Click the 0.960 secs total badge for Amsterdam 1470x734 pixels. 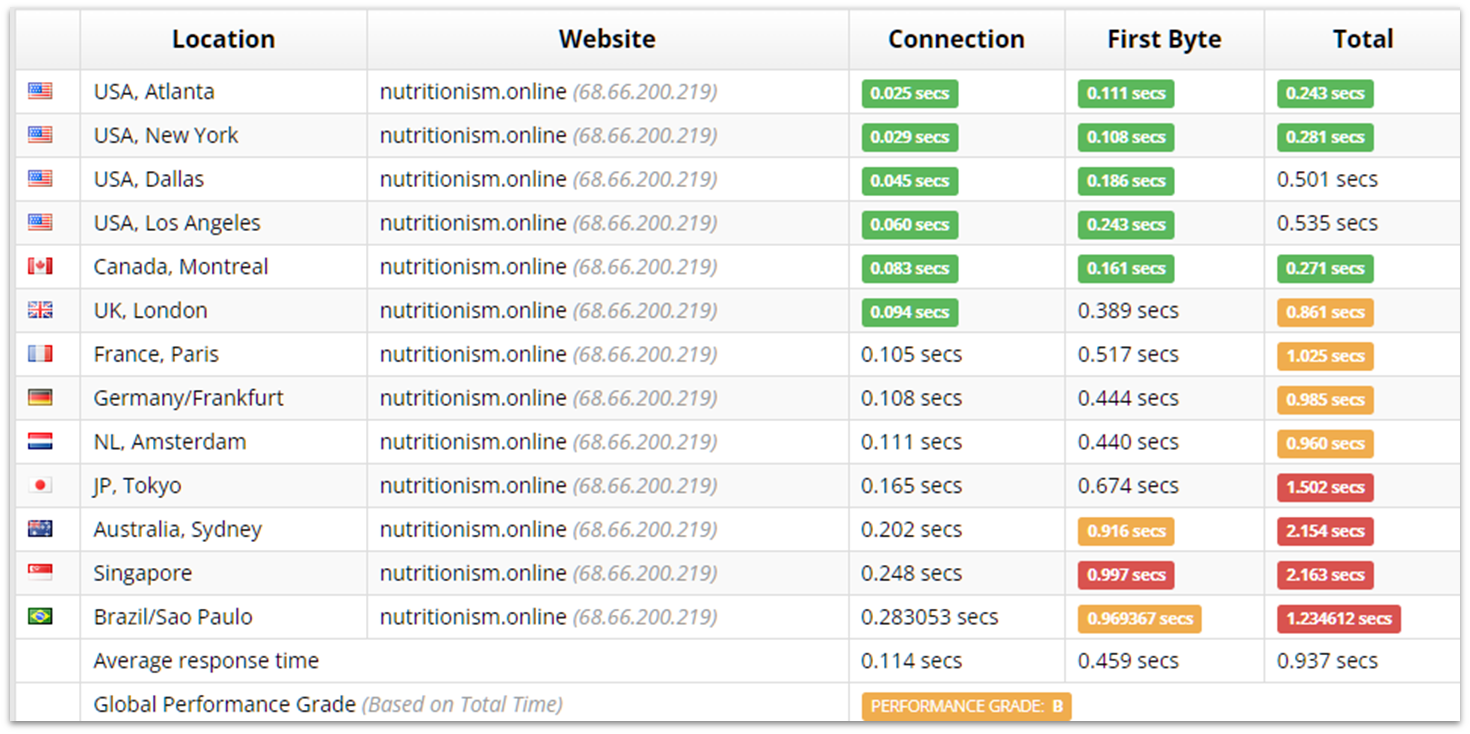1325,444
